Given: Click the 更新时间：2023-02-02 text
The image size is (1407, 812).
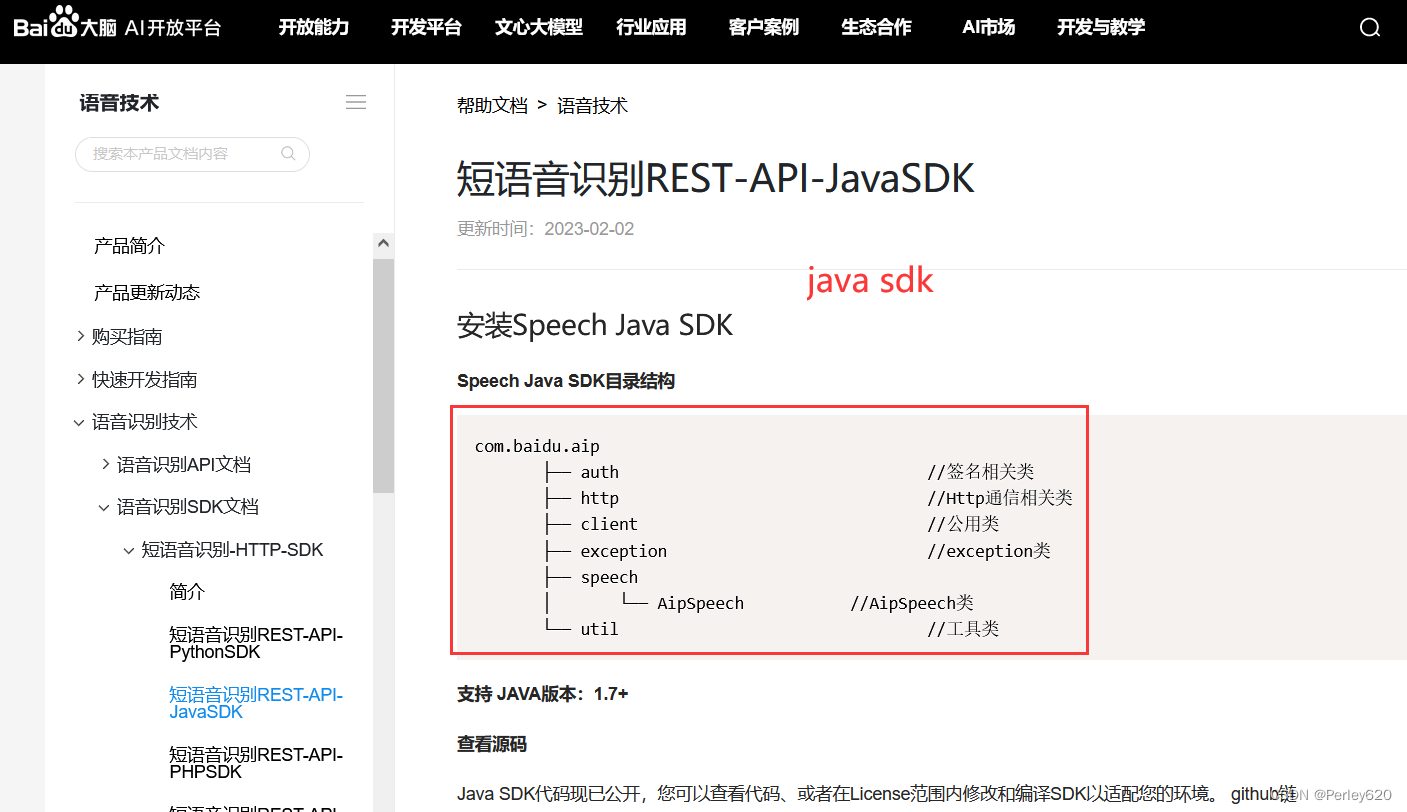Looking at the screenshot, I should (545, 229).
